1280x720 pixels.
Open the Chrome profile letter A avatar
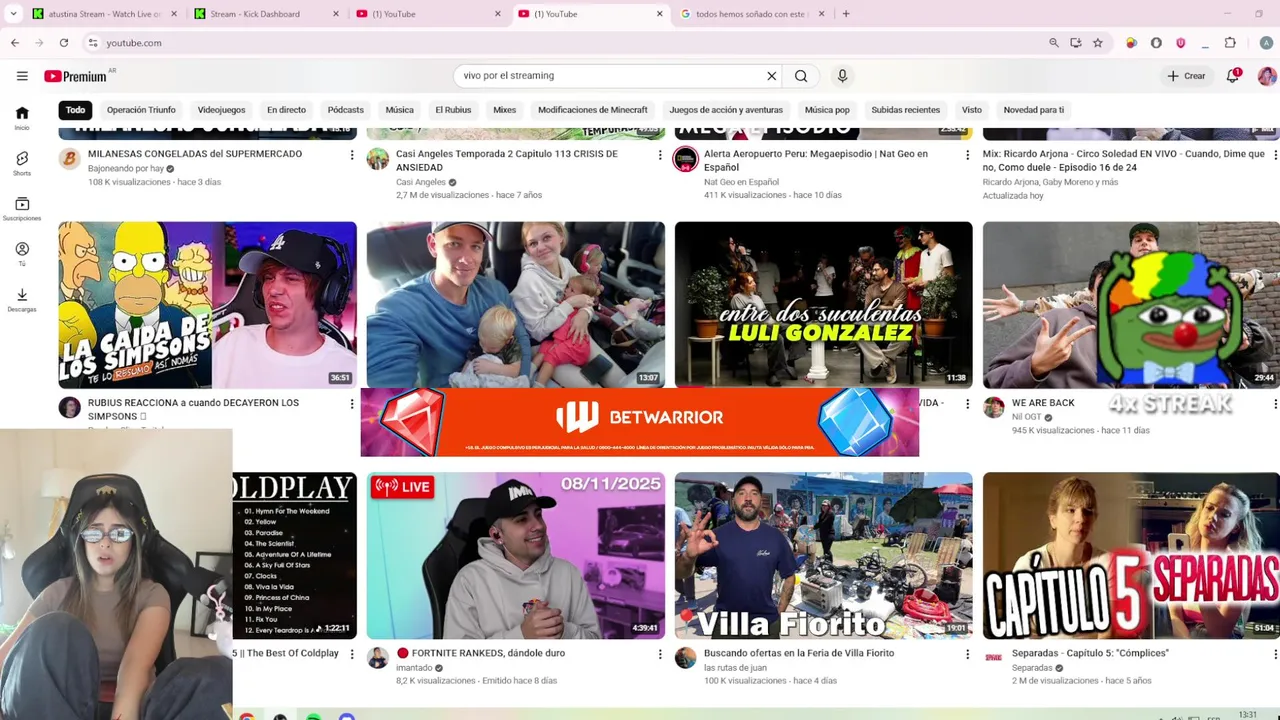(x=1266, y=43)
